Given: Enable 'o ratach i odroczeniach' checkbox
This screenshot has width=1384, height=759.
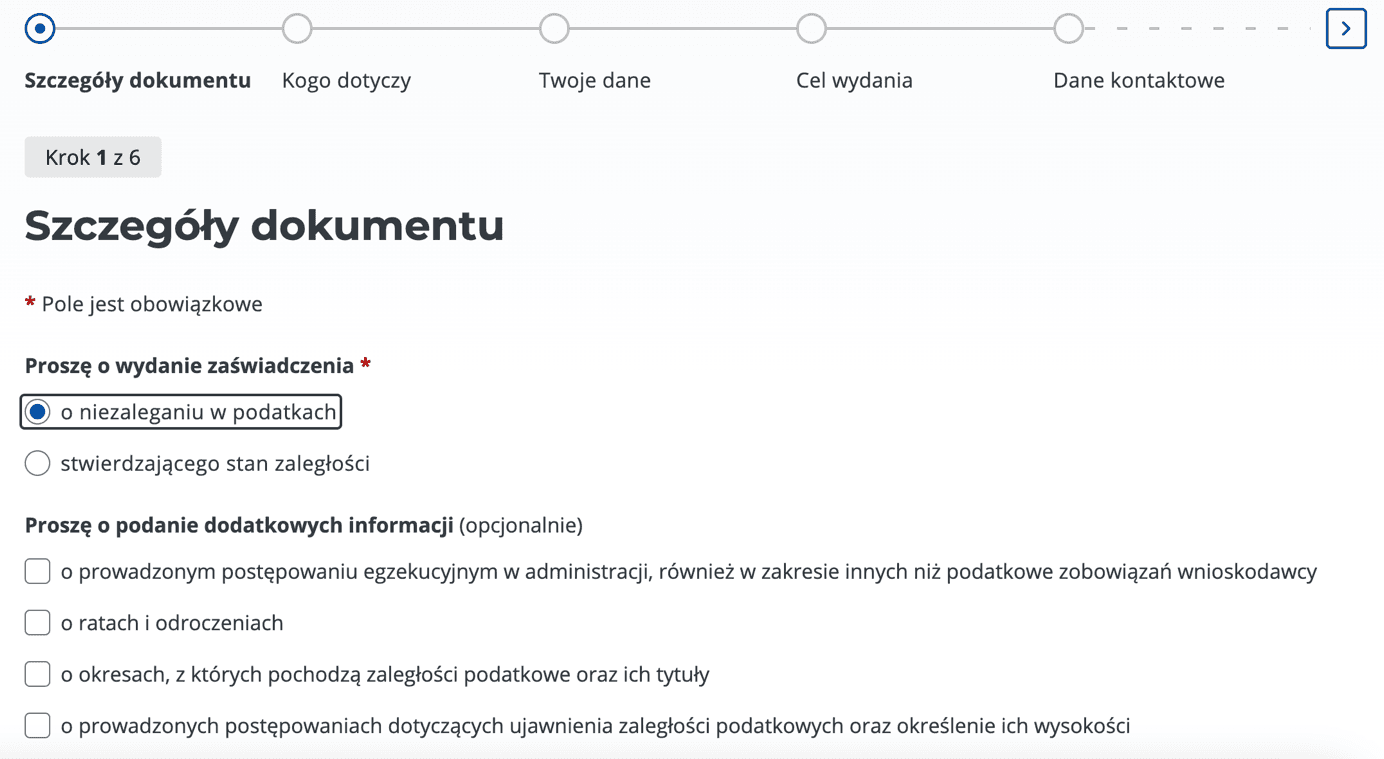Looking at the screenshot, I should (38, 623).
